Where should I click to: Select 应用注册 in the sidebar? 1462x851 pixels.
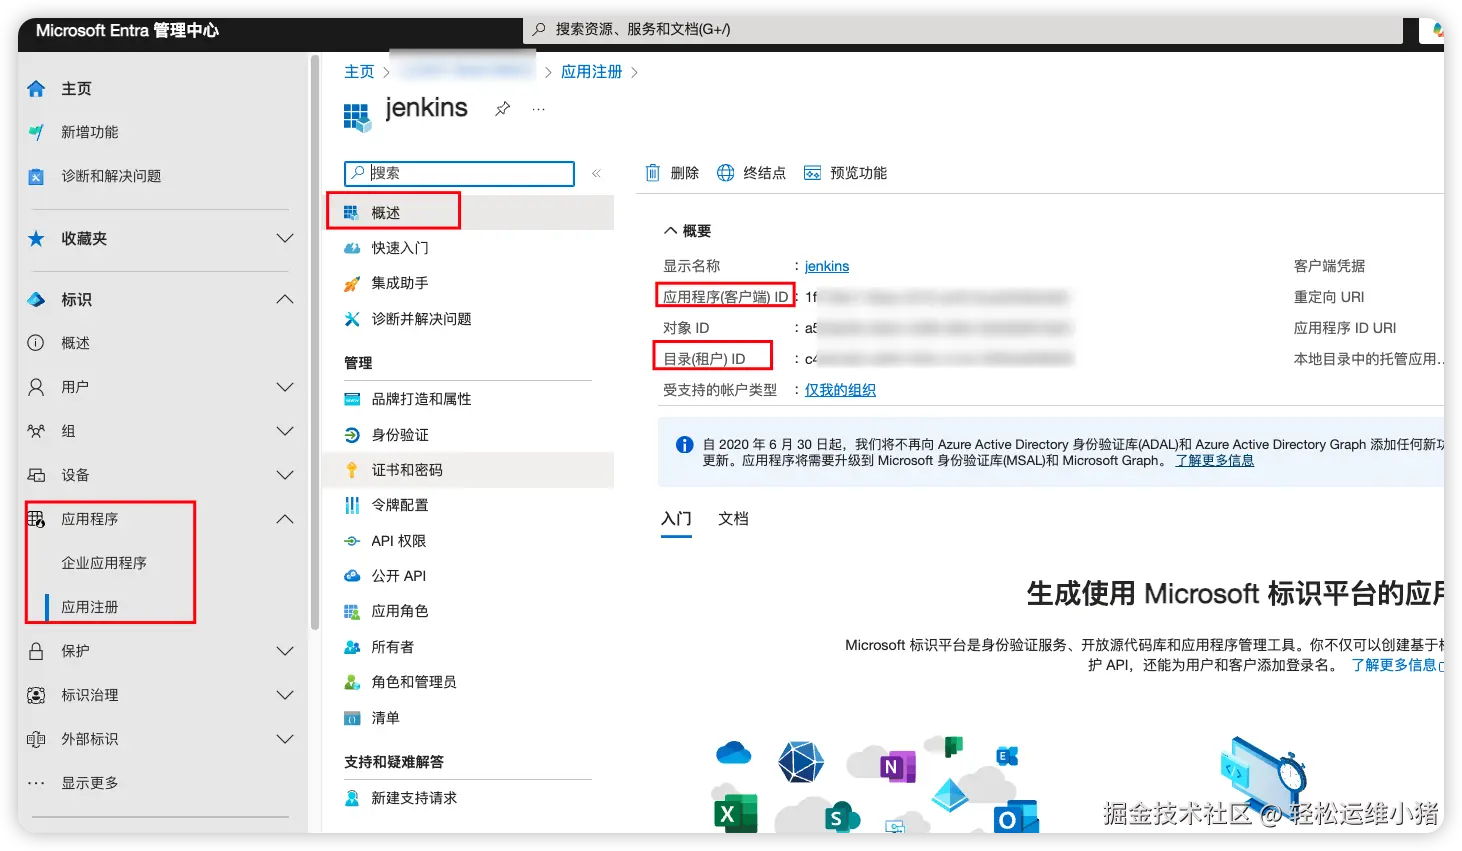click(x=90, y=607)
